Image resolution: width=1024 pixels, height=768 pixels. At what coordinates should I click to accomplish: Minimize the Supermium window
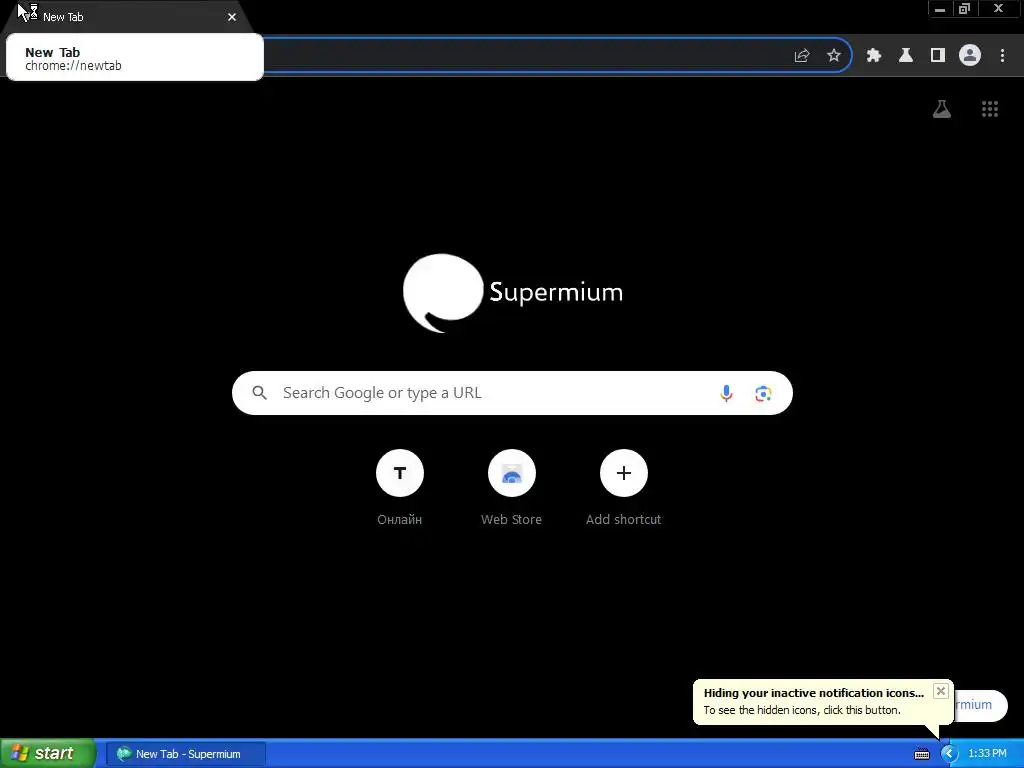tap(940, 8)
